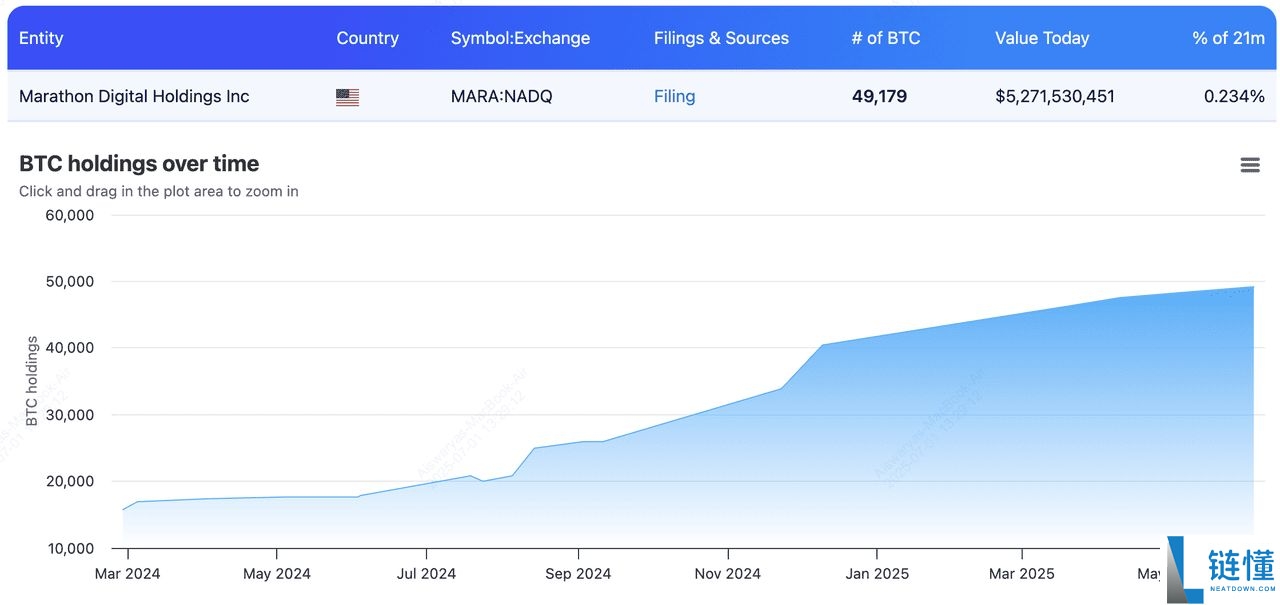Click the 50,000 y-axis label
1280x605 pixels.
[70, 282]
